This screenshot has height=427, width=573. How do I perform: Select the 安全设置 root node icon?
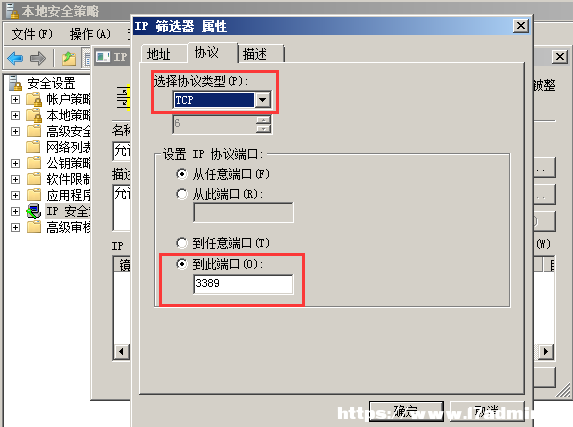tap(15, 83)
